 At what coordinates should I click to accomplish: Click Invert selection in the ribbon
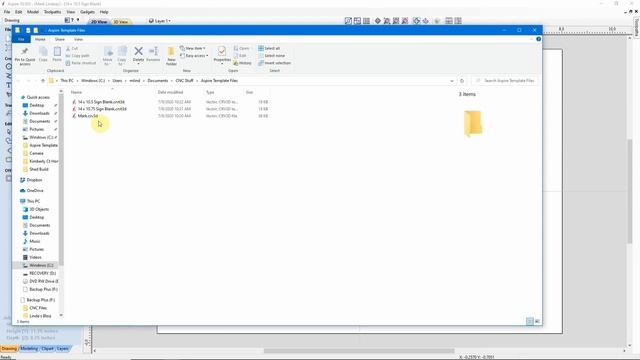coord(274,63)
